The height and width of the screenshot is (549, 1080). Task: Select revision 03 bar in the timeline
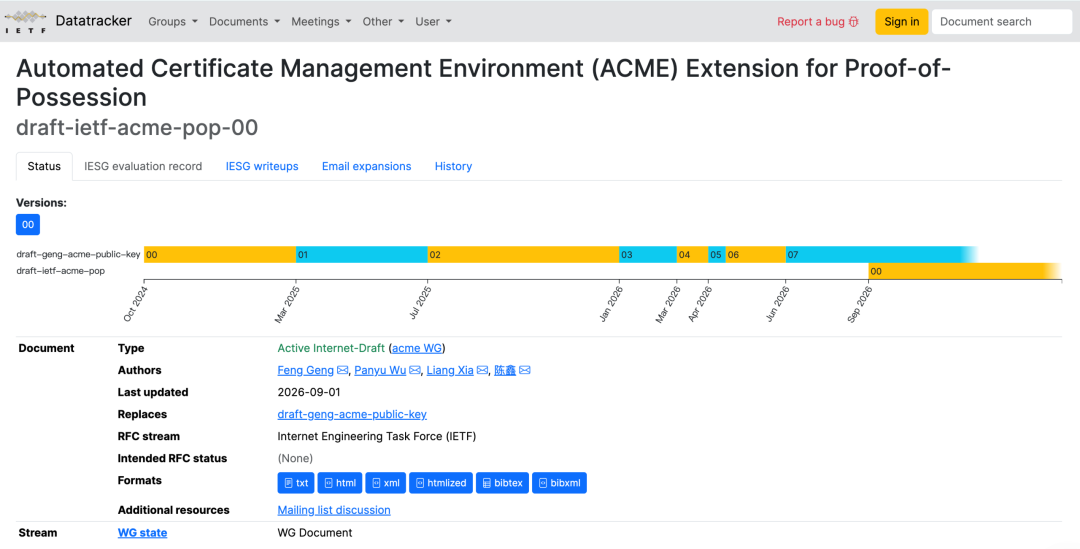(x=647, y=255)
